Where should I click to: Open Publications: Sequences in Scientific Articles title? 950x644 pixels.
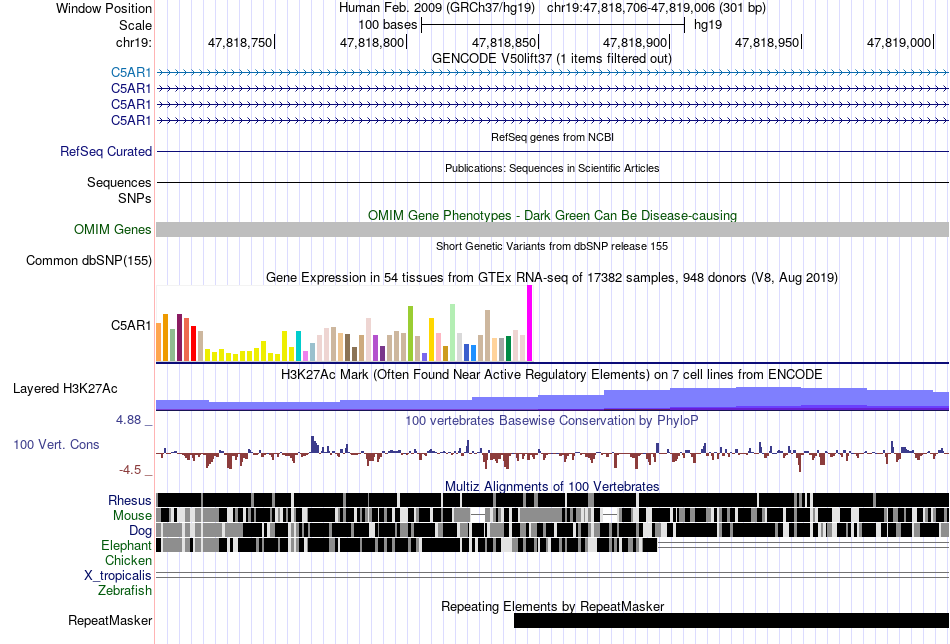(x=552, y=168)
